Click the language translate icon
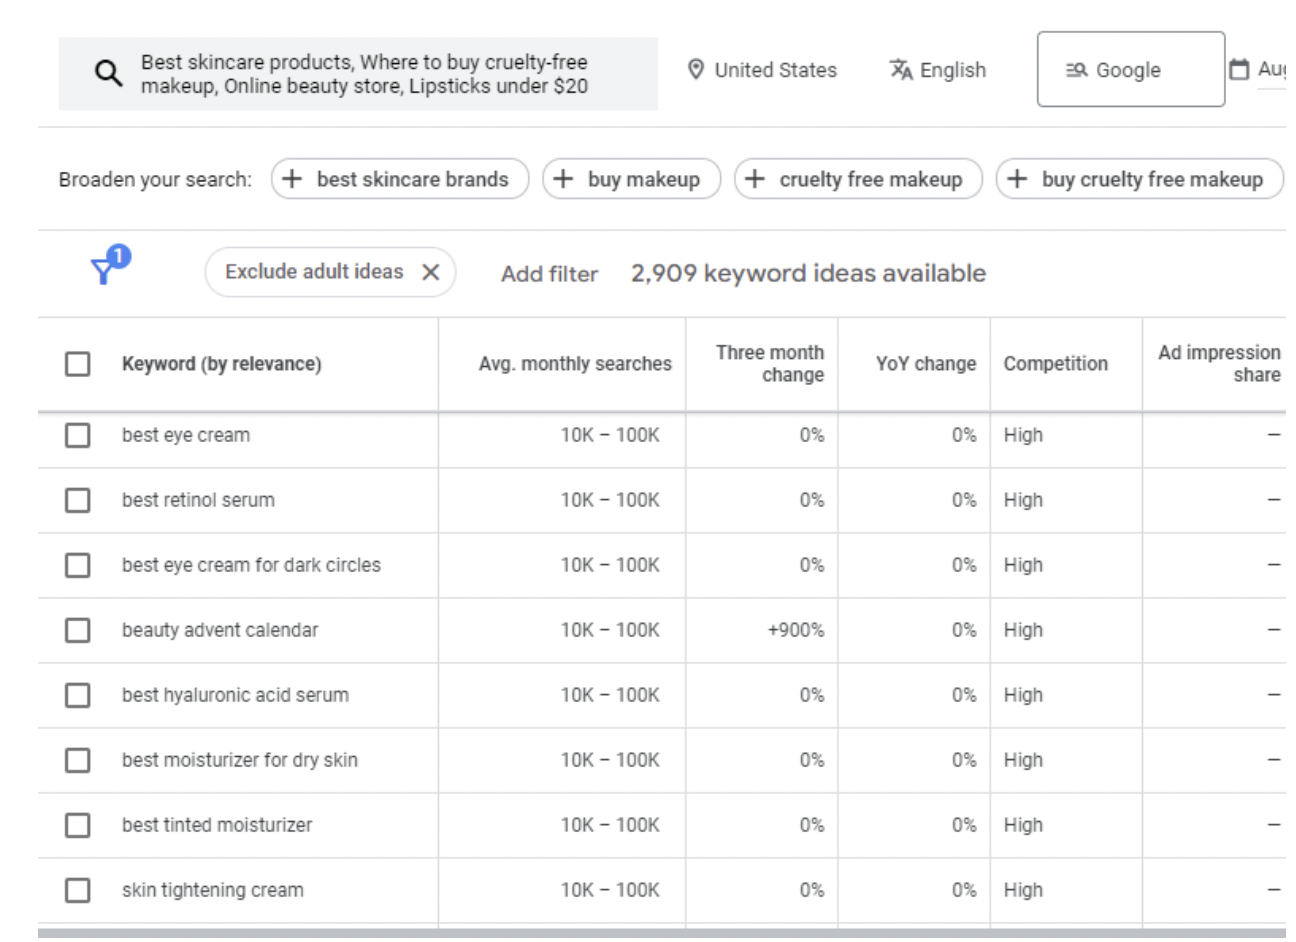 901,70
